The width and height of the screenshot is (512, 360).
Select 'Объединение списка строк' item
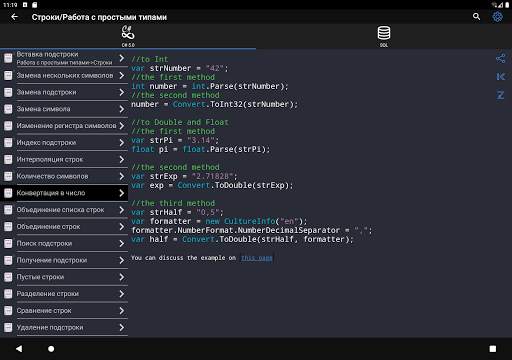pyautogui.click(x=64, y=210)
